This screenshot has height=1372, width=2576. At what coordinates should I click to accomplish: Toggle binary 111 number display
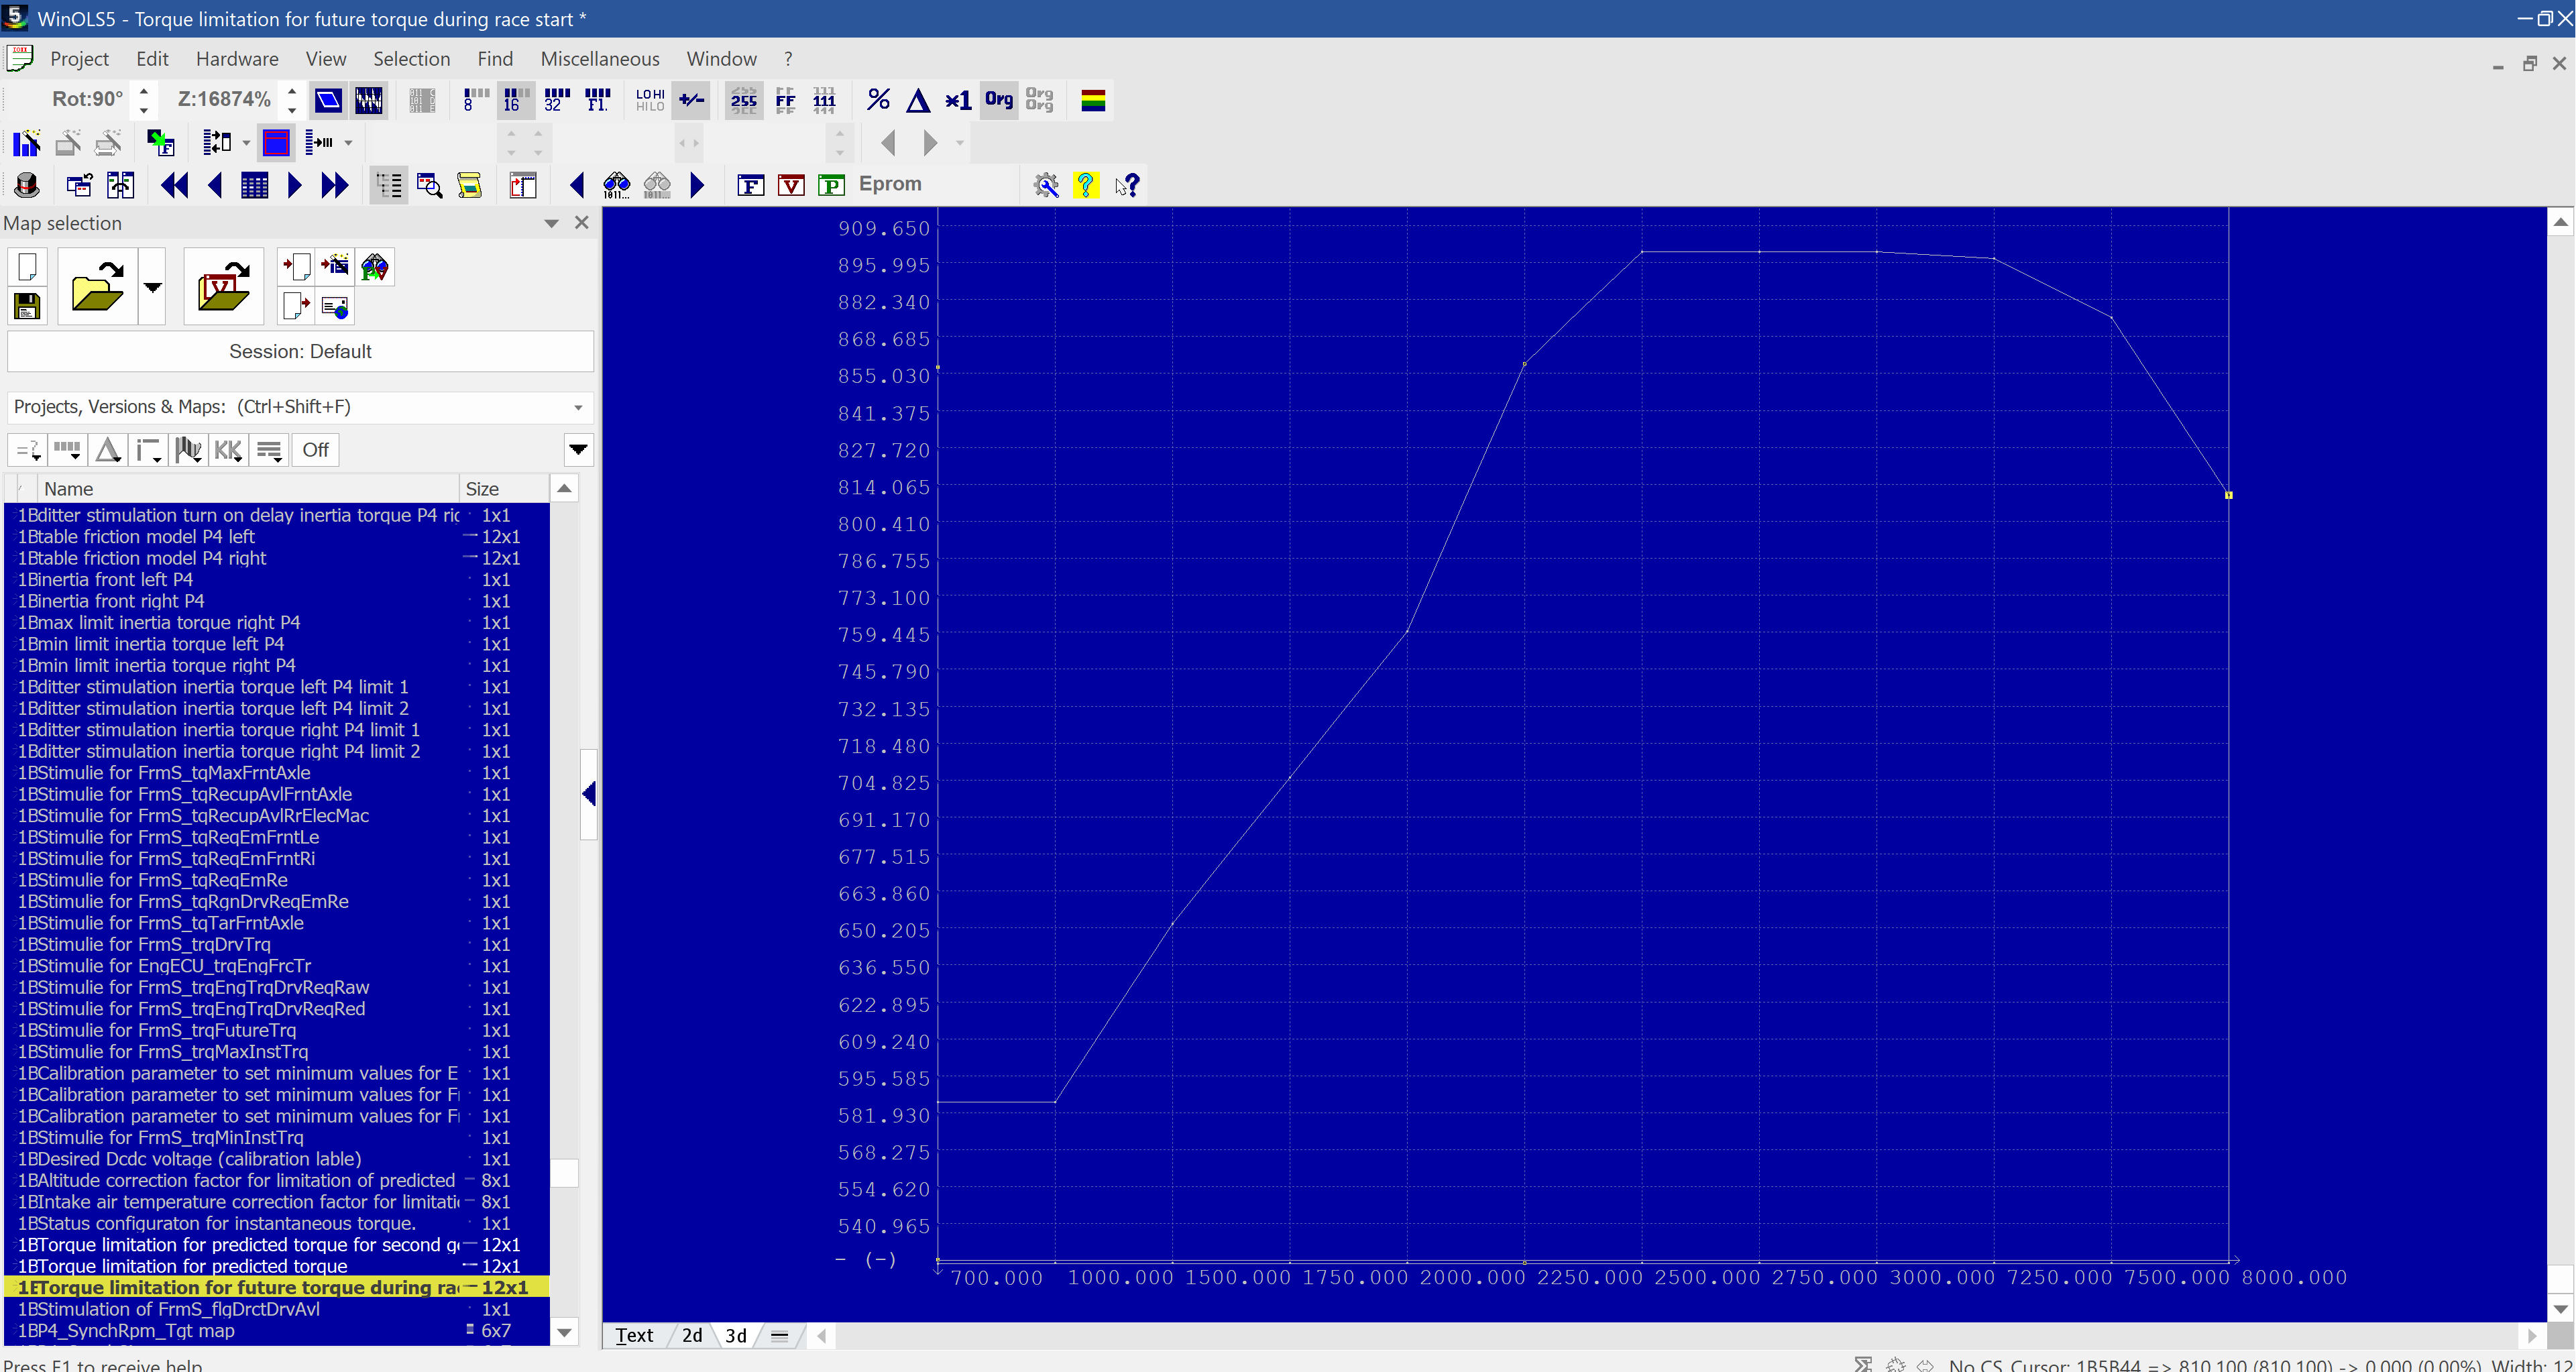[x=825, y=100]
